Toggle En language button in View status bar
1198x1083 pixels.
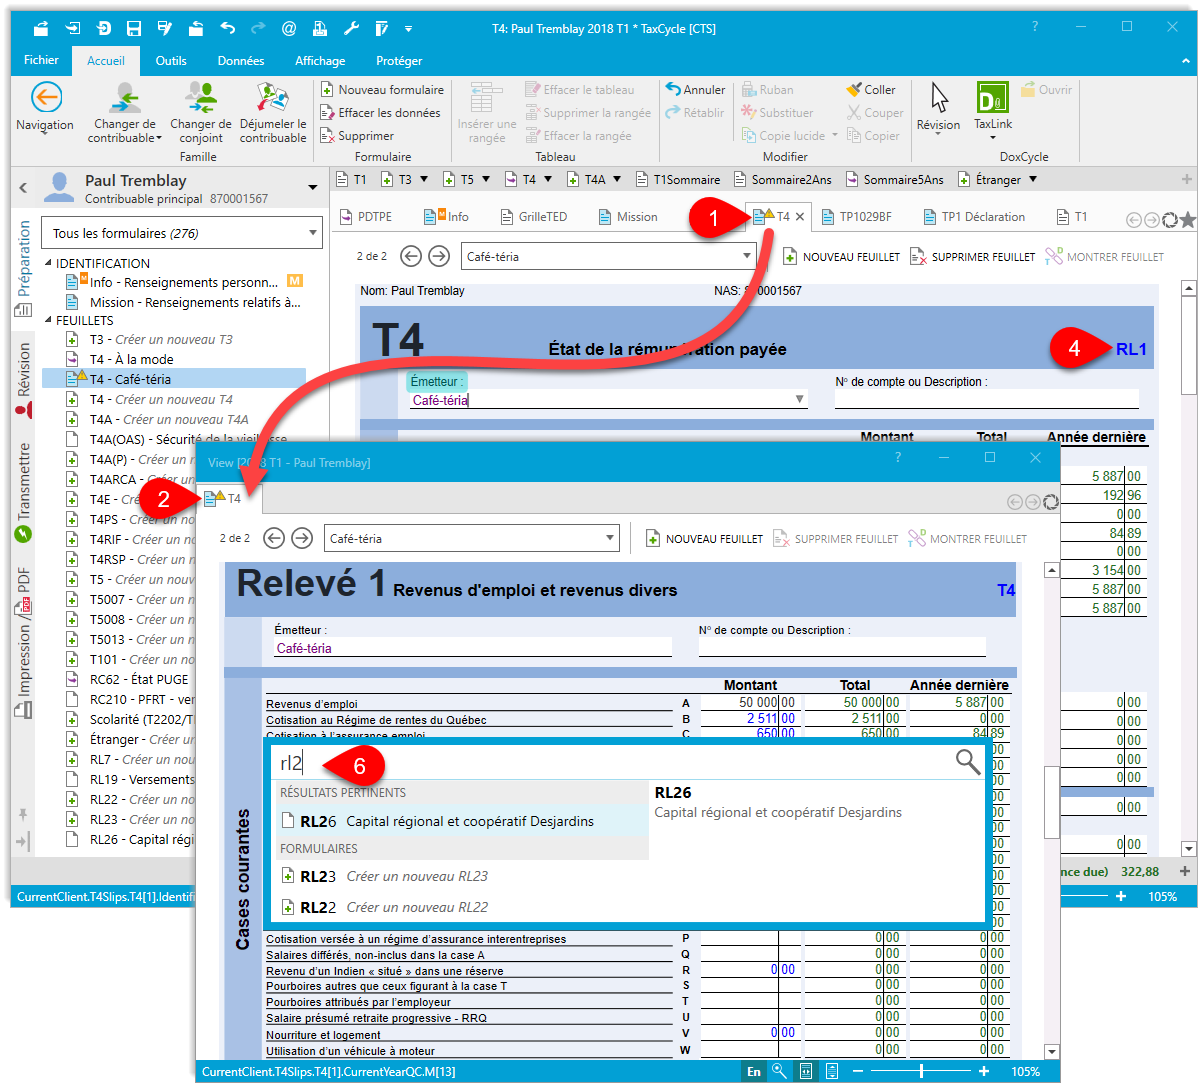[754, 1071]
